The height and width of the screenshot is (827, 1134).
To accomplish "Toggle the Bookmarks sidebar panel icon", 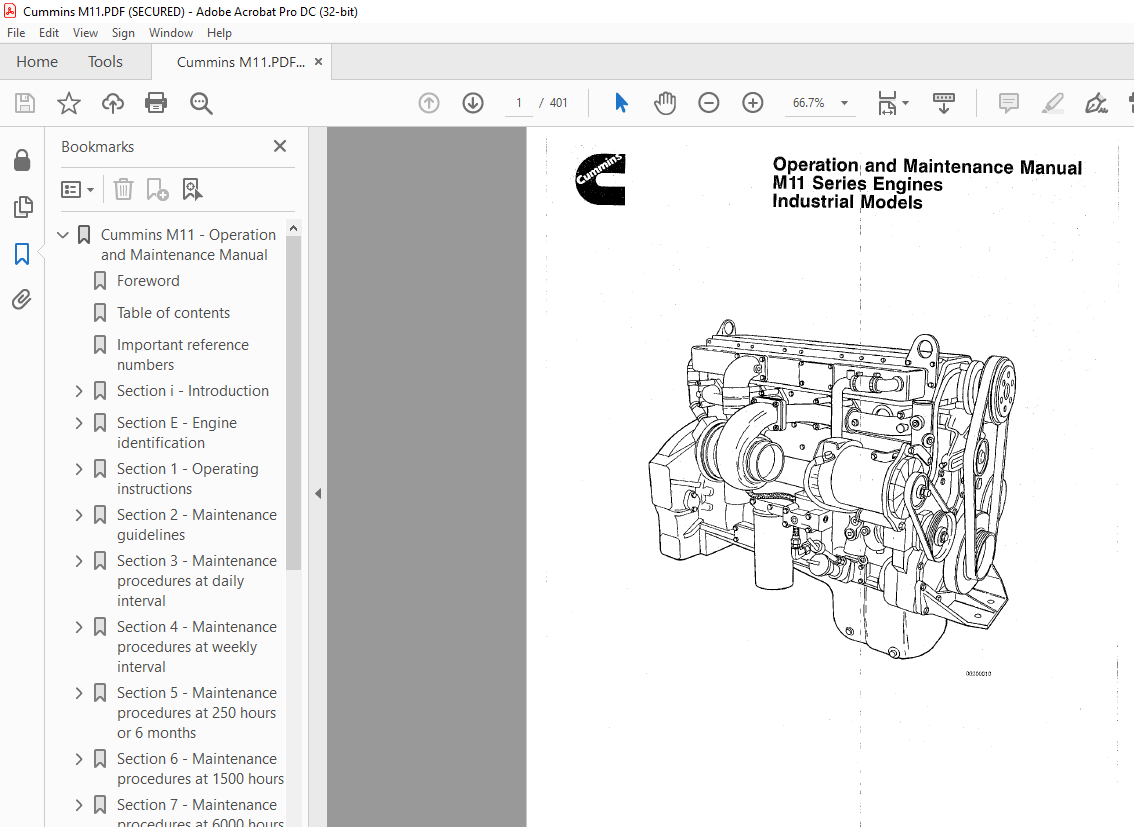I will click(x=22, y=254).
